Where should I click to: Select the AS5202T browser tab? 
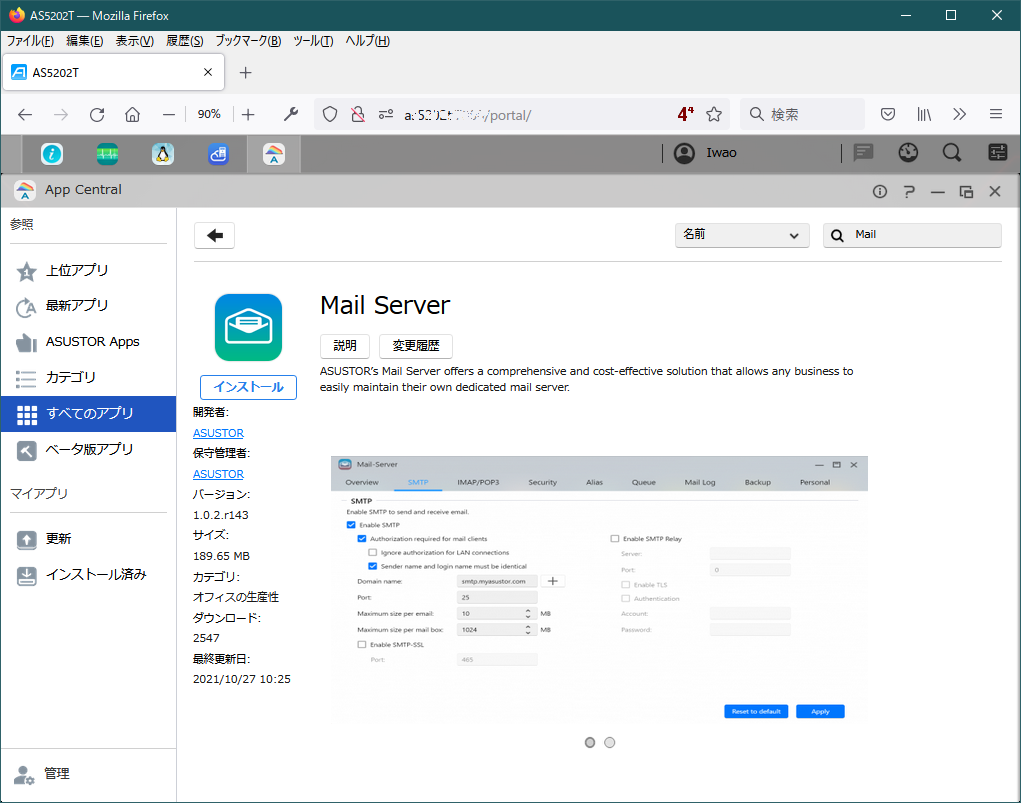point(113,72)
